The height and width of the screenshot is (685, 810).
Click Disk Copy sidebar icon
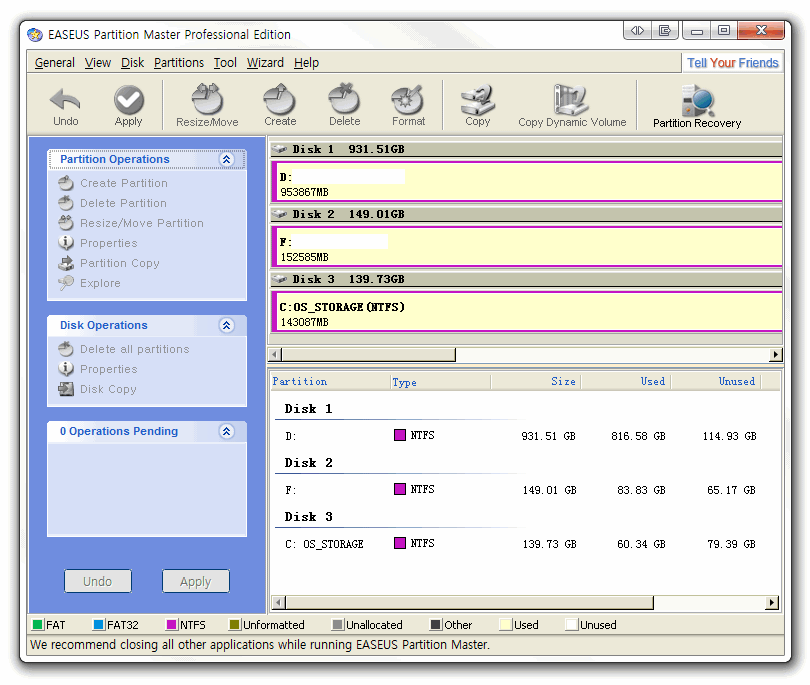tap(66, 389)
